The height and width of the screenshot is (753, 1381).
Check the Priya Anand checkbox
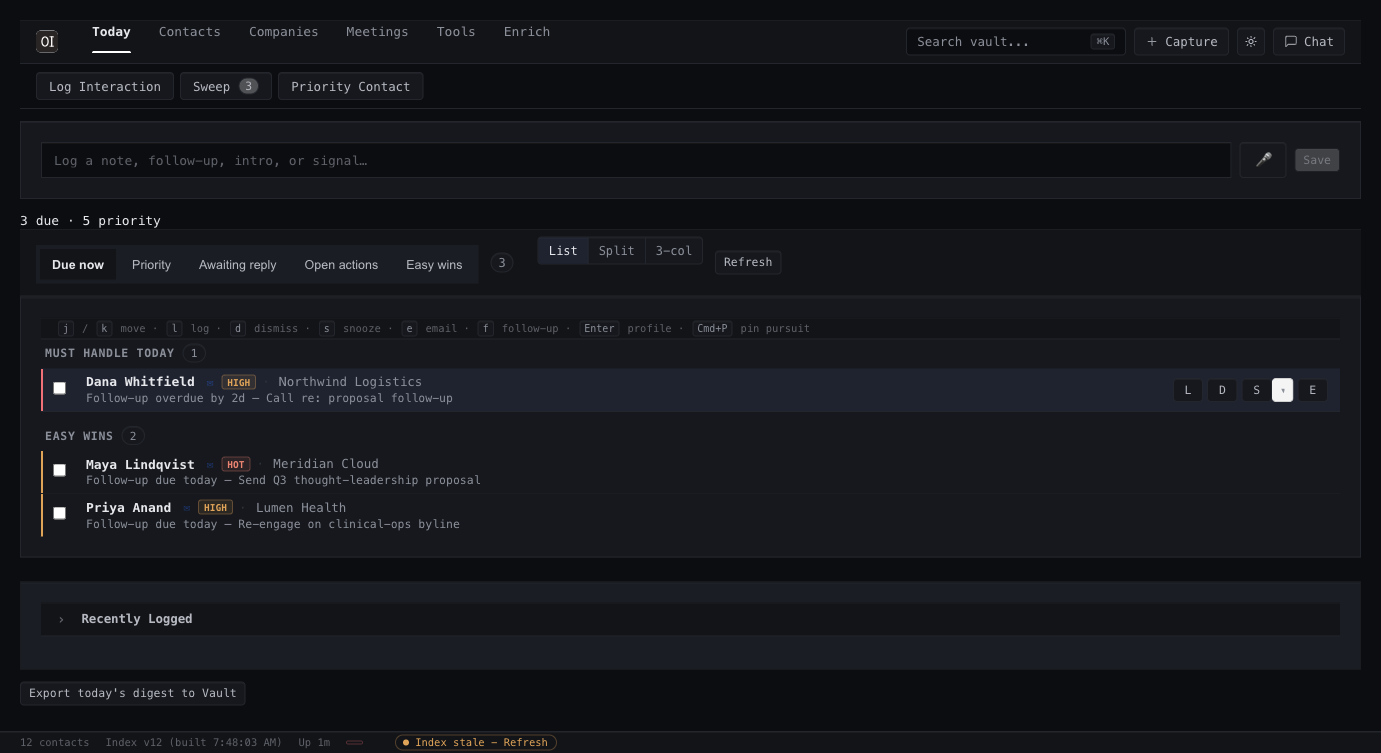click(x=60, y=513)
